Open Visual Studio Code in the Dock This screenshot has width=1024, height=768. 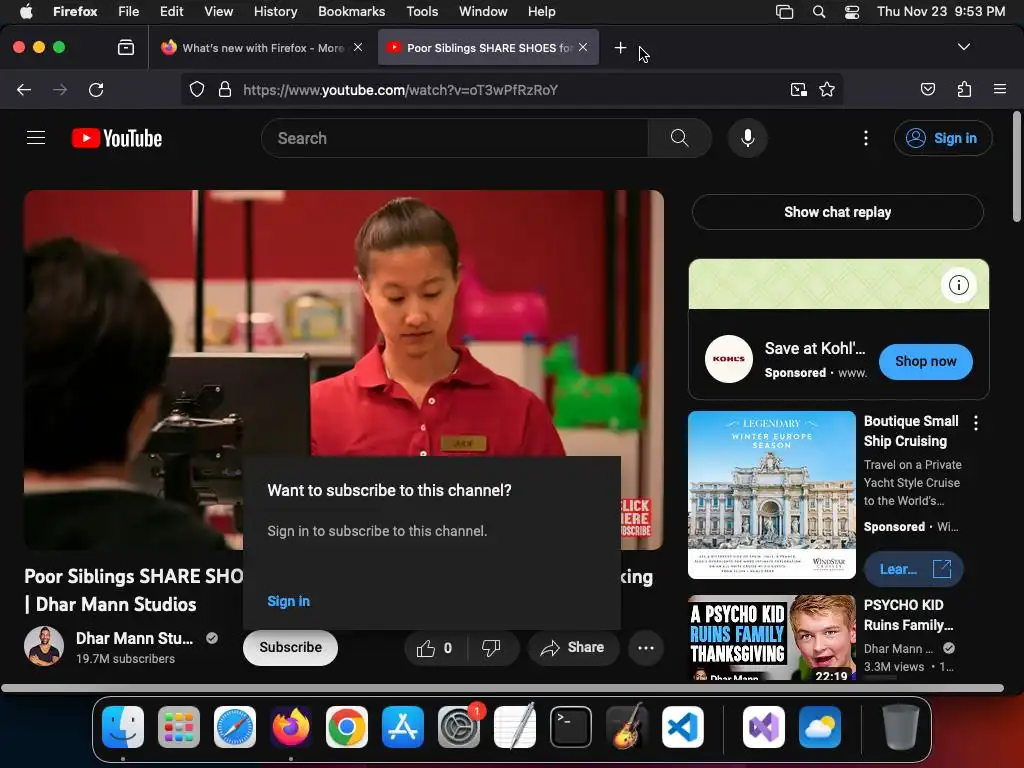coord(682,727)
